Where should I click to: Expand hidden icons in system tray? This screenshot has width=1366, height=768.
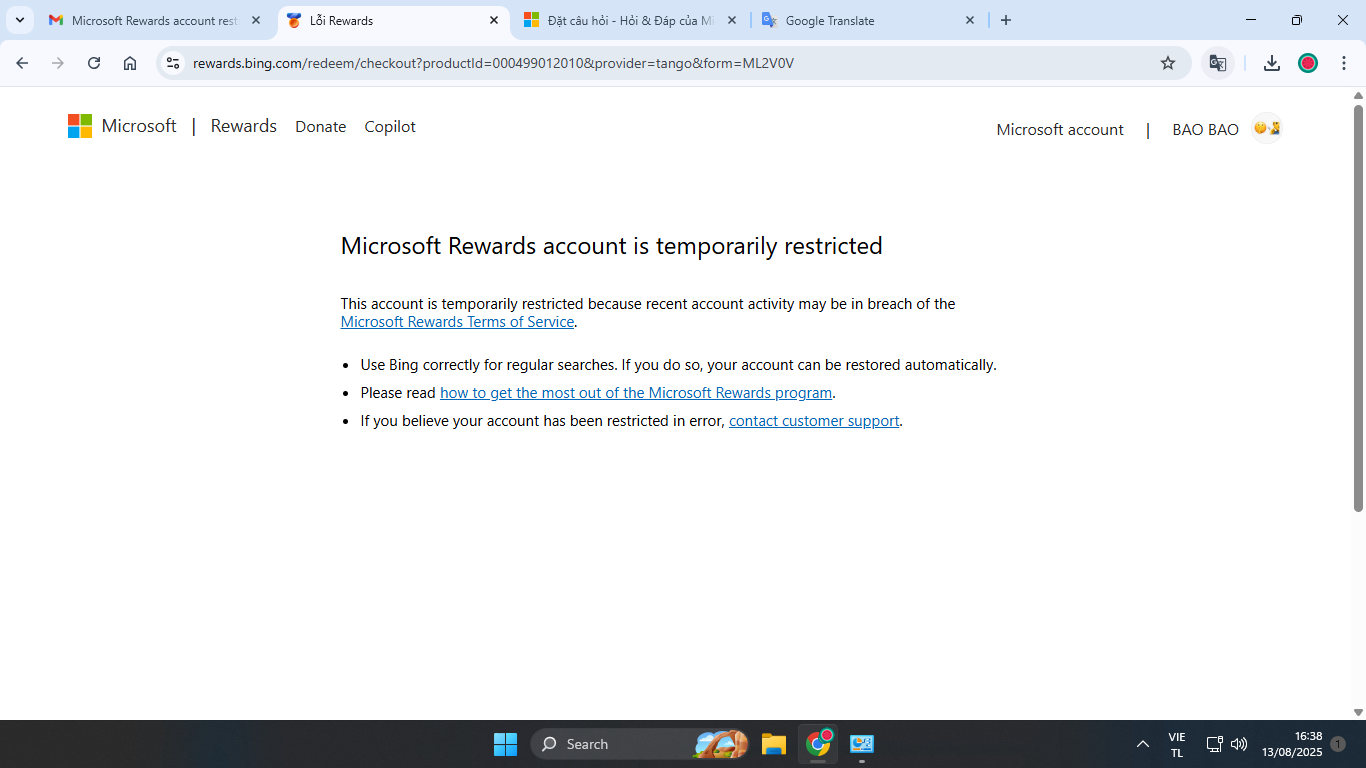coord(1142,744)
